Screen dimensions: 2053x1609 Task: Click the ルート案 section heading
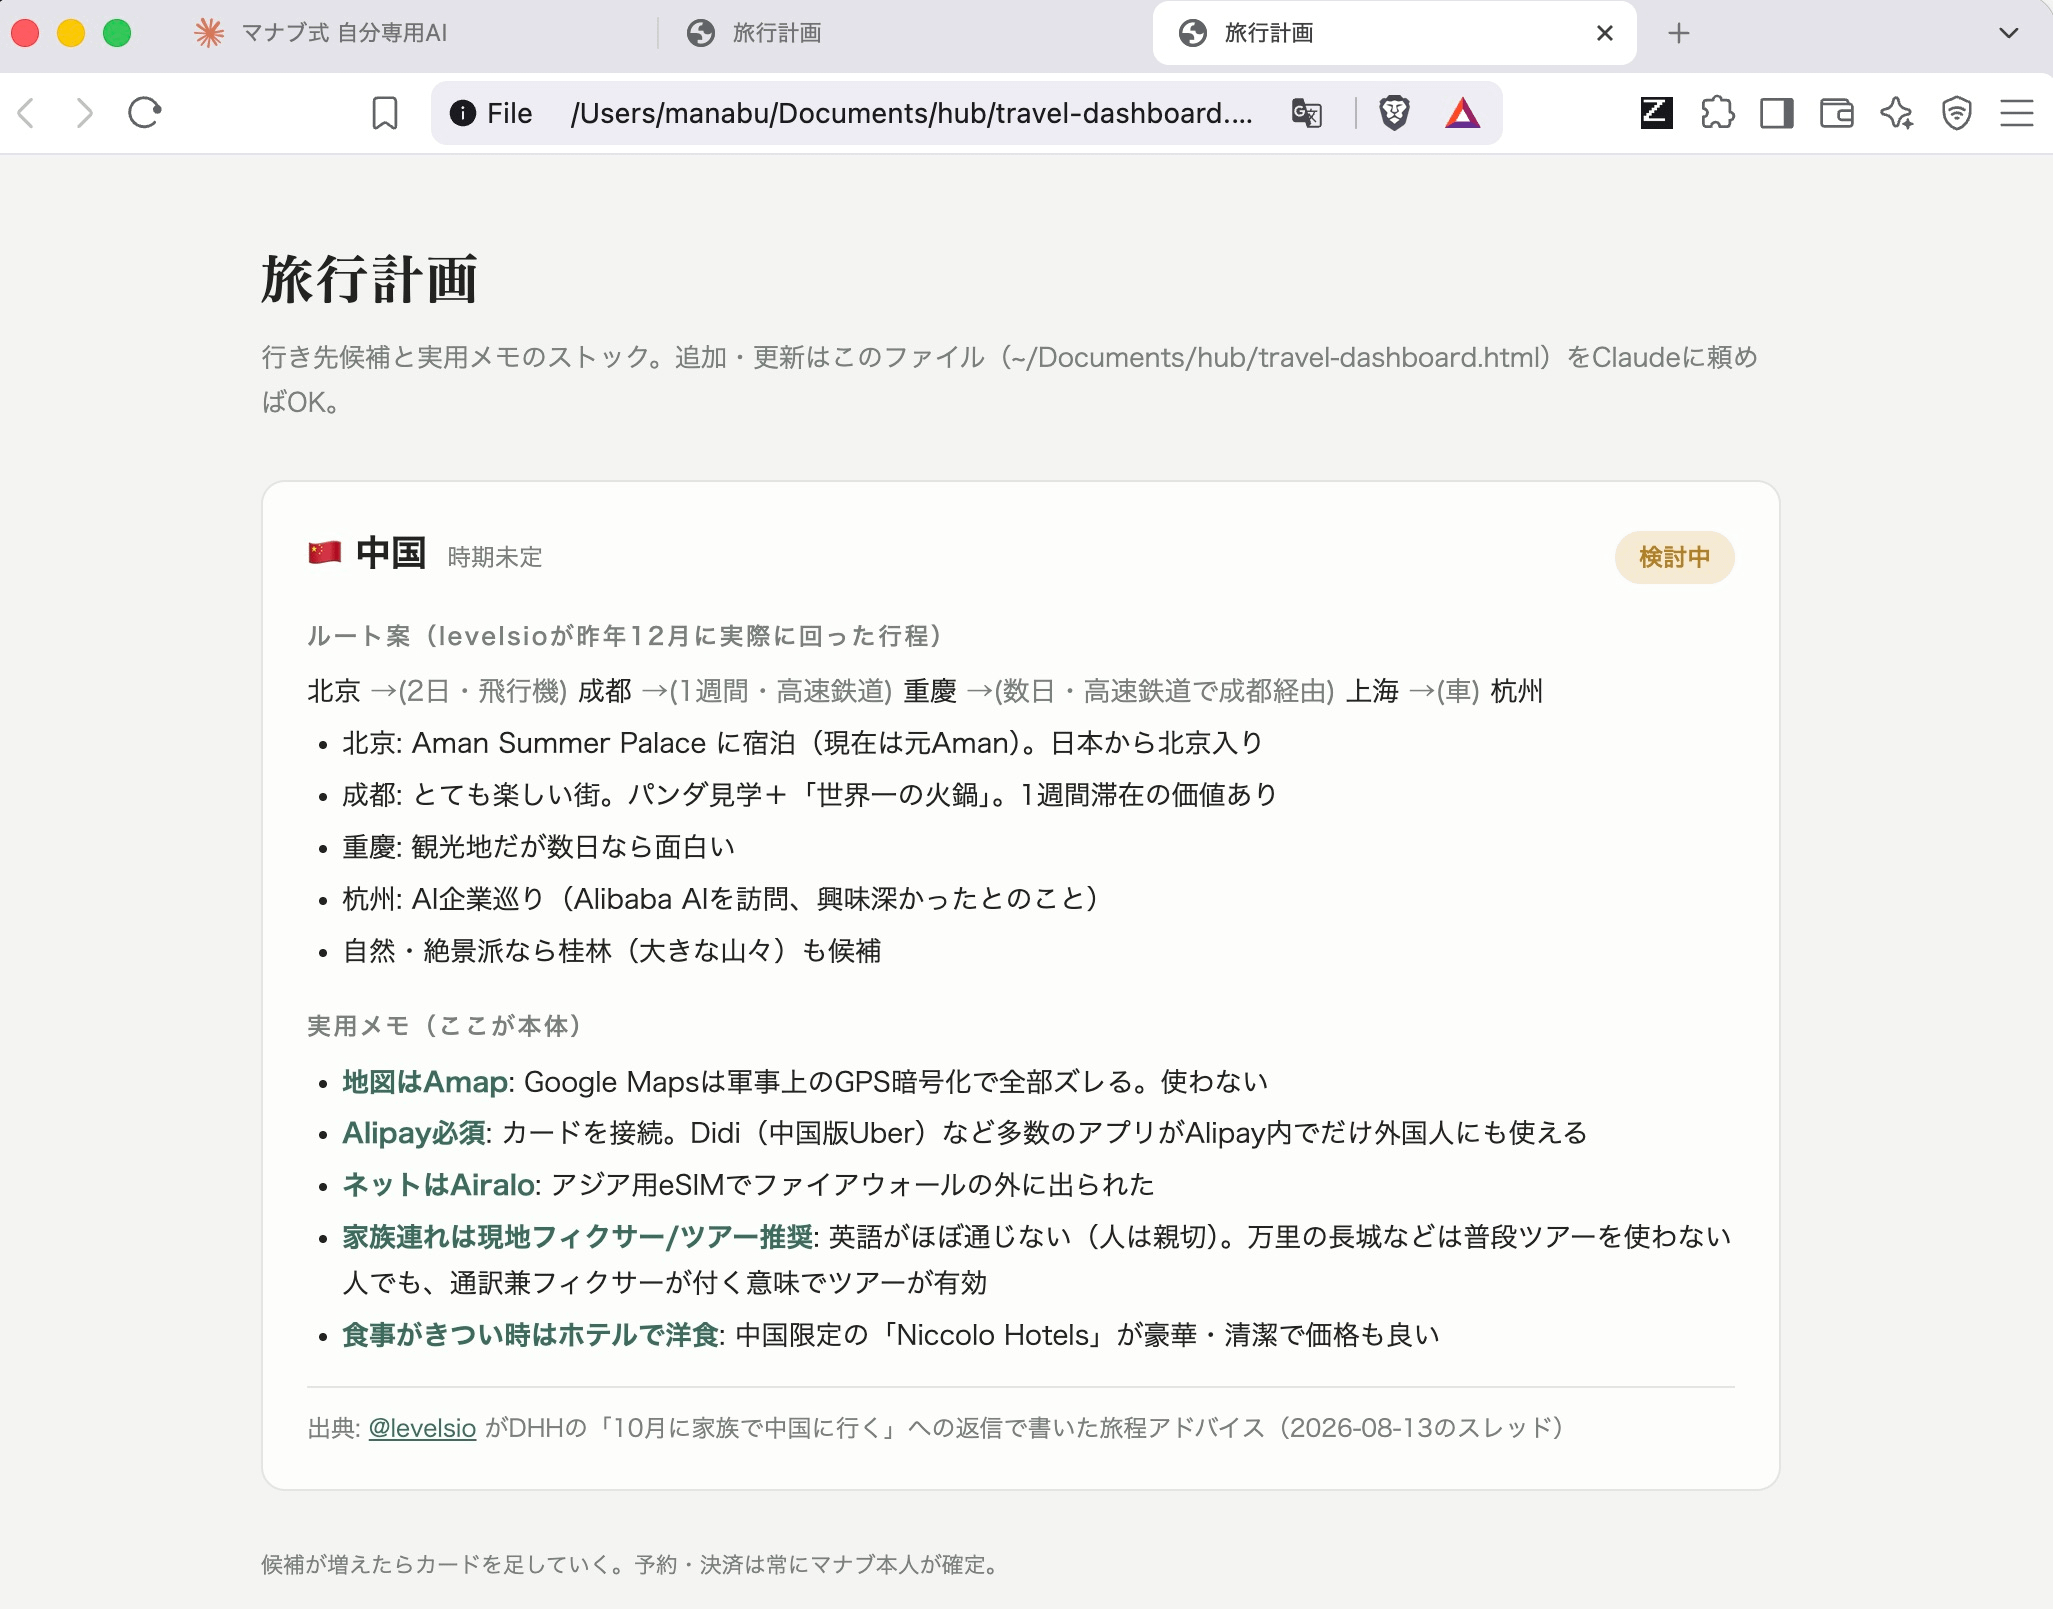(625, 636)
